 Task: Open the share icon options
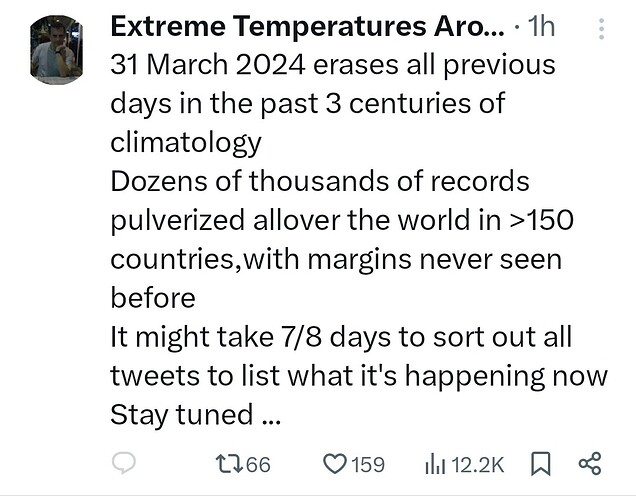click(590, 464)
